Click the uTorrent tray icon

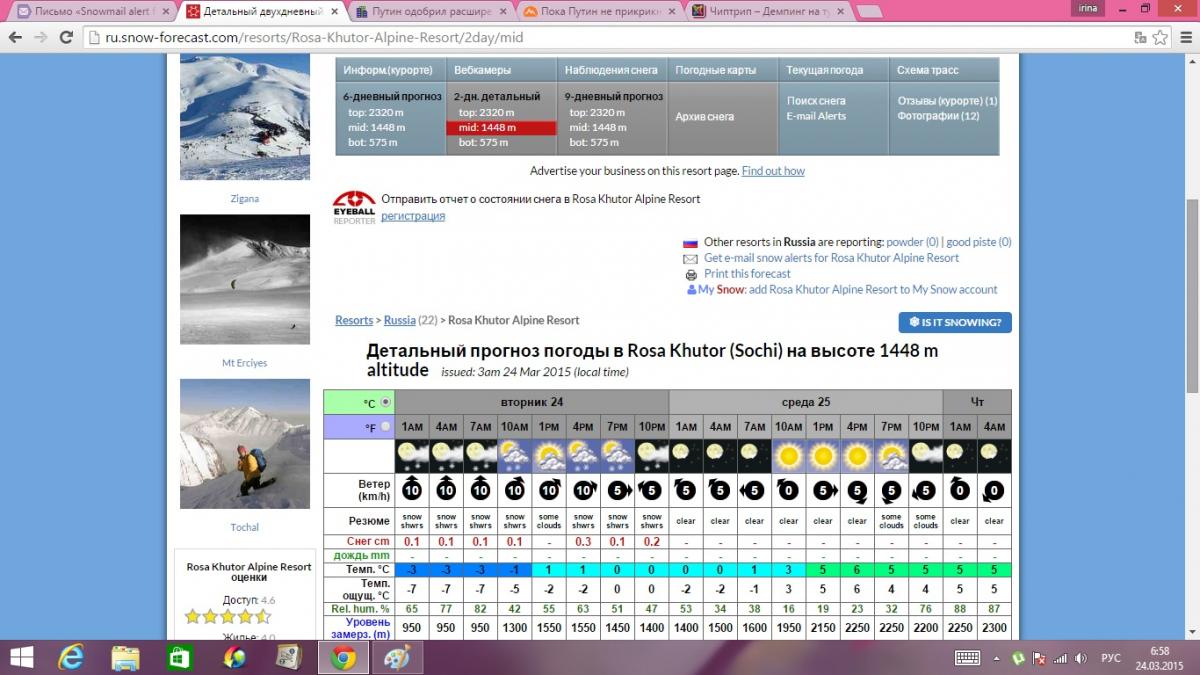pos(1018,658)
